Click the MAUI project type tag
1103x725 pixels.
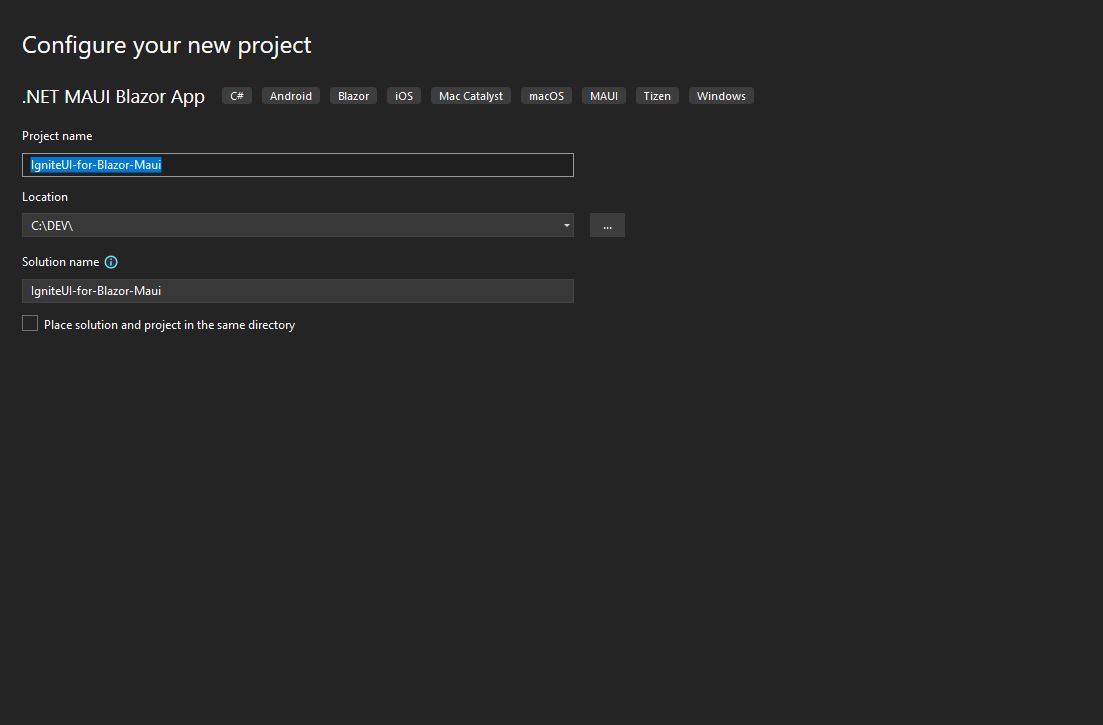[604, 96]
